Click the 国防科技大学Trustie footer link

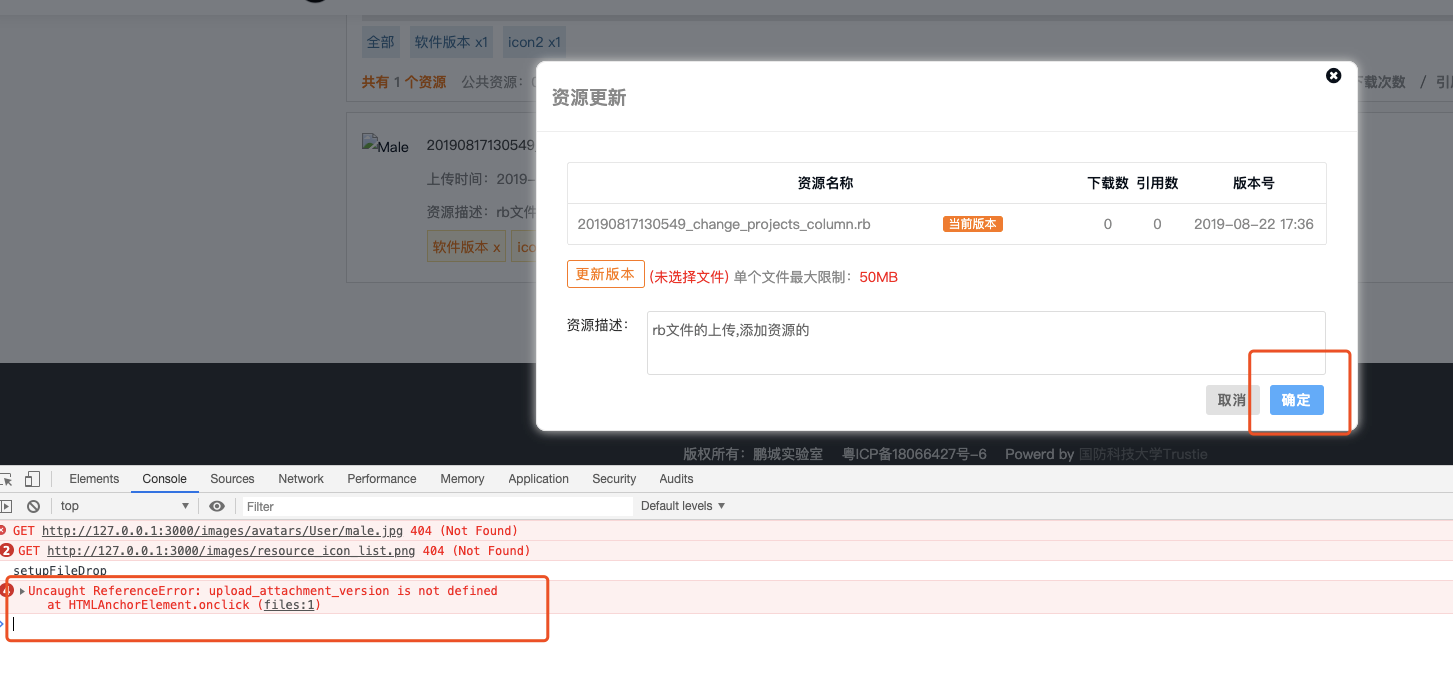point(1143,454)
